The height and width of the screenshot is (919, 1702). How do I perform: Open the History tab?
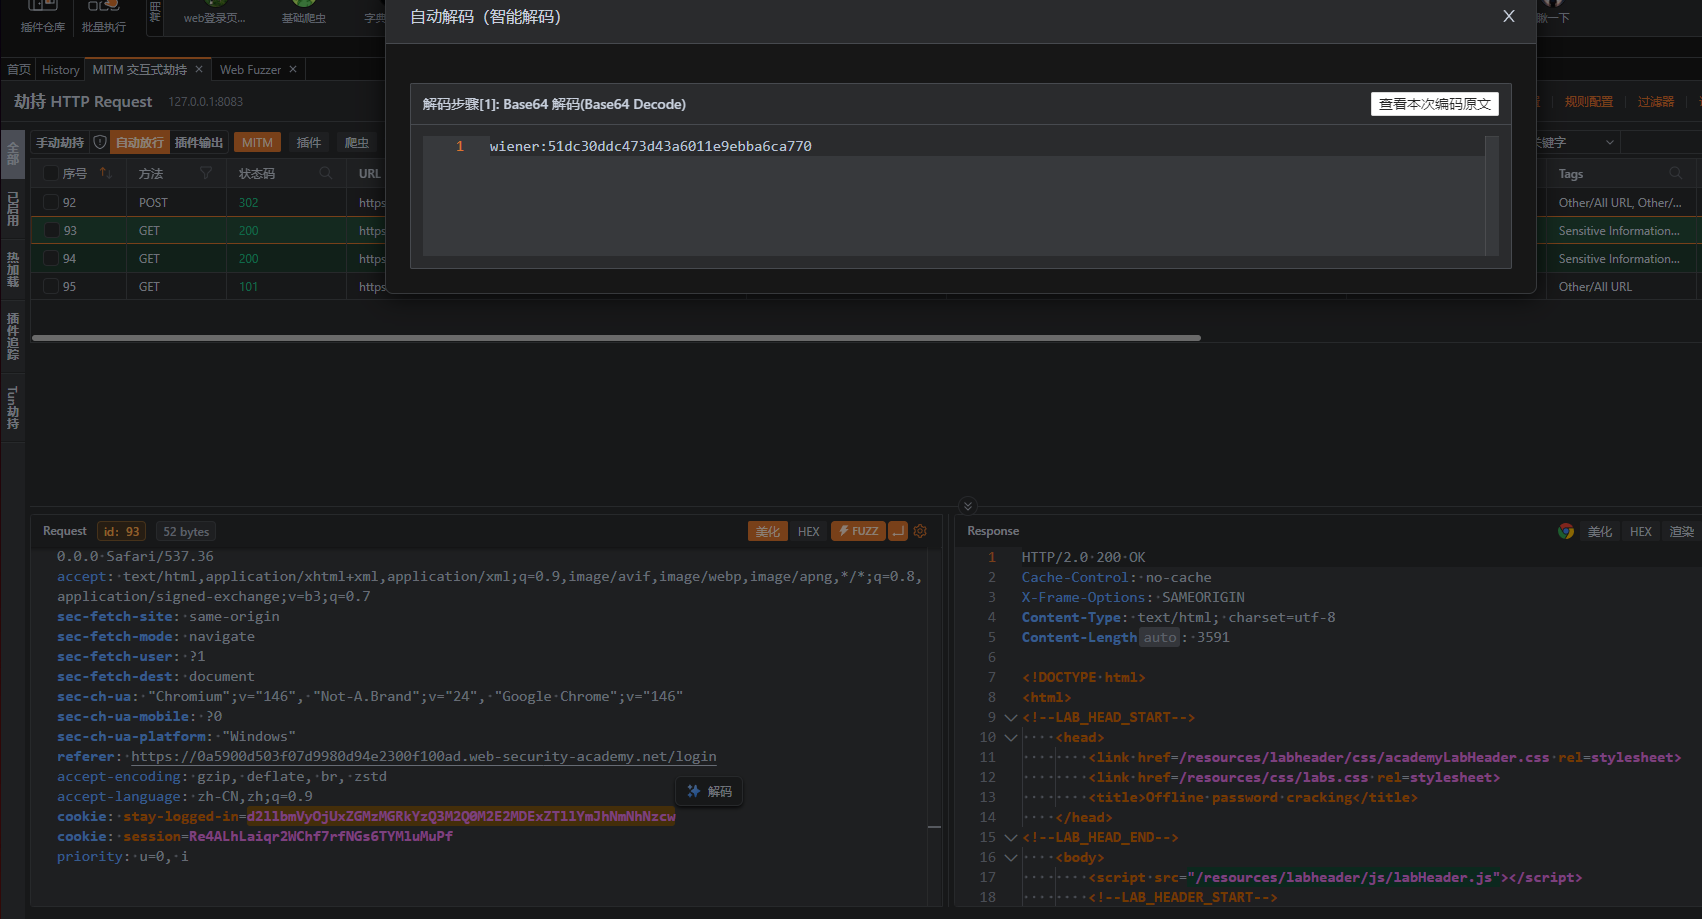60,70
